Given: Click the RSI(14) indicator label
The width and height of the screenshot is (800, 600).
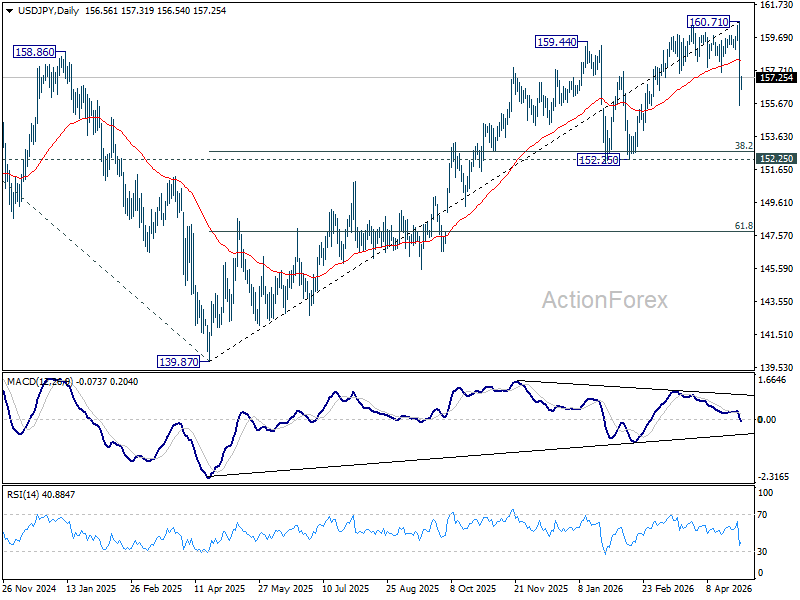Looking at the screenshot, I should [41, 494].
